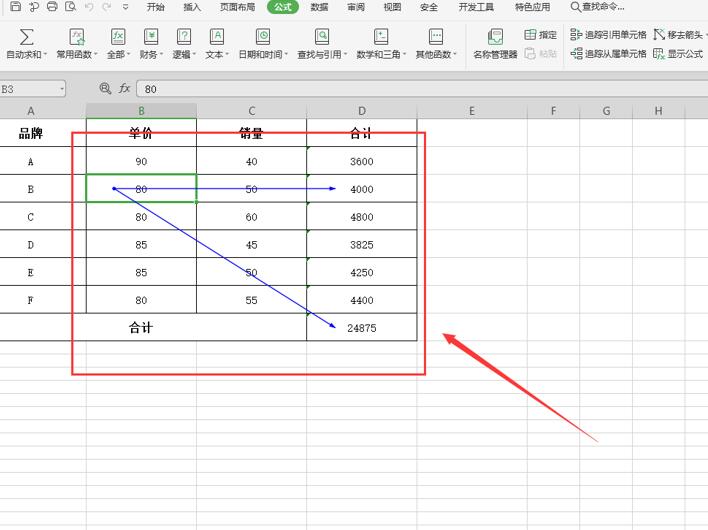Expand the 数学和三角 dropdown arrow
Screen dimensions: 708x530
coord(405,55)
